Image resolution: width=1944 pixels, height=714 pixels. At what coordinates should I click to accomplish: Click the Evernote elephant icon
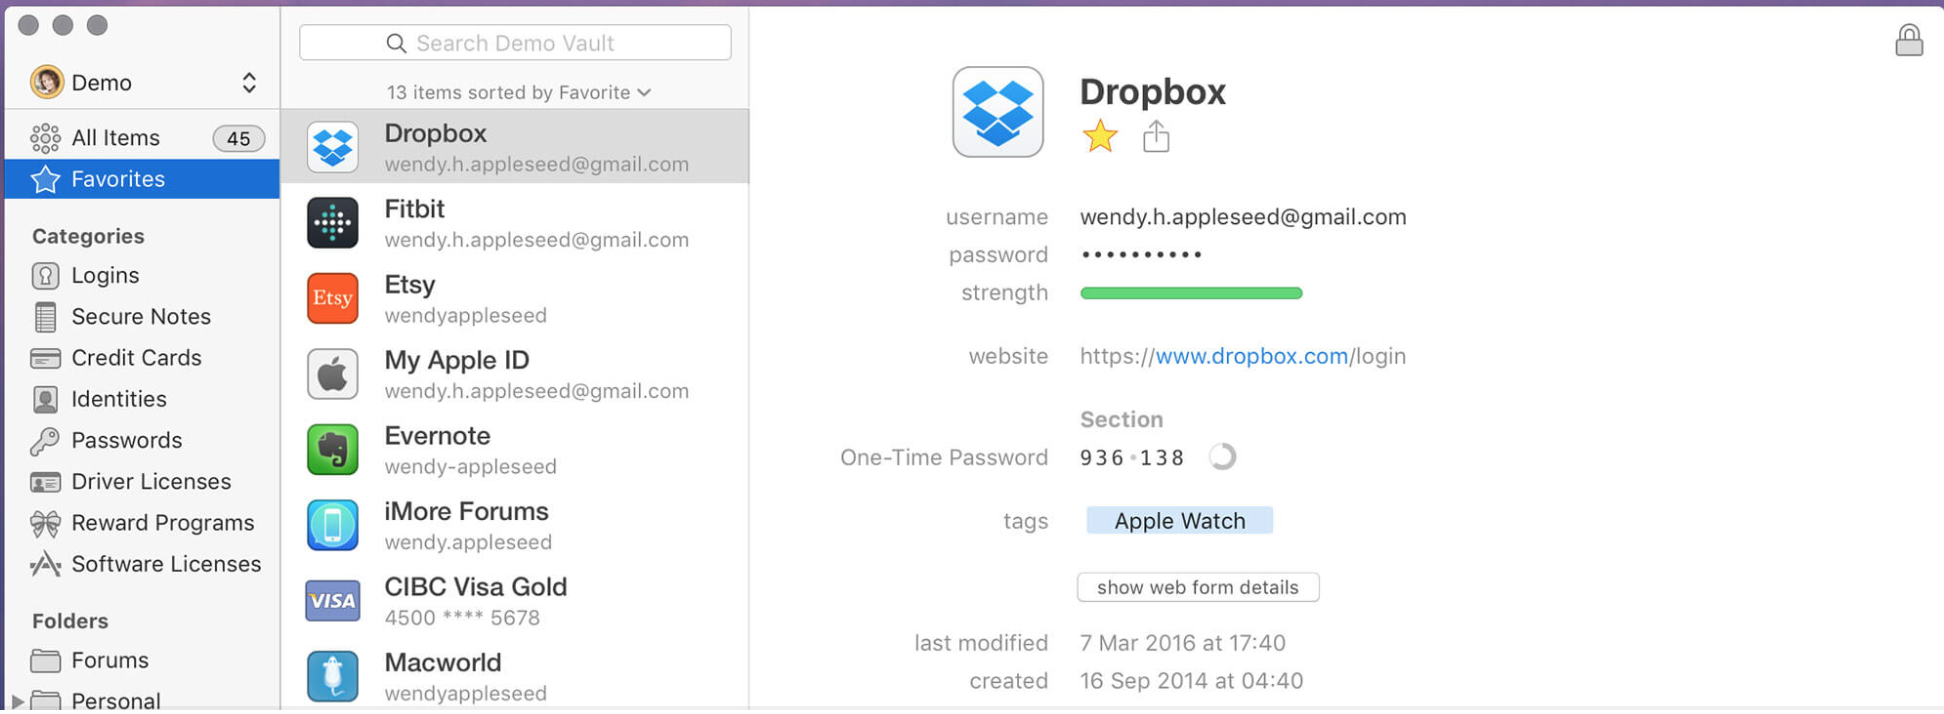332,449
